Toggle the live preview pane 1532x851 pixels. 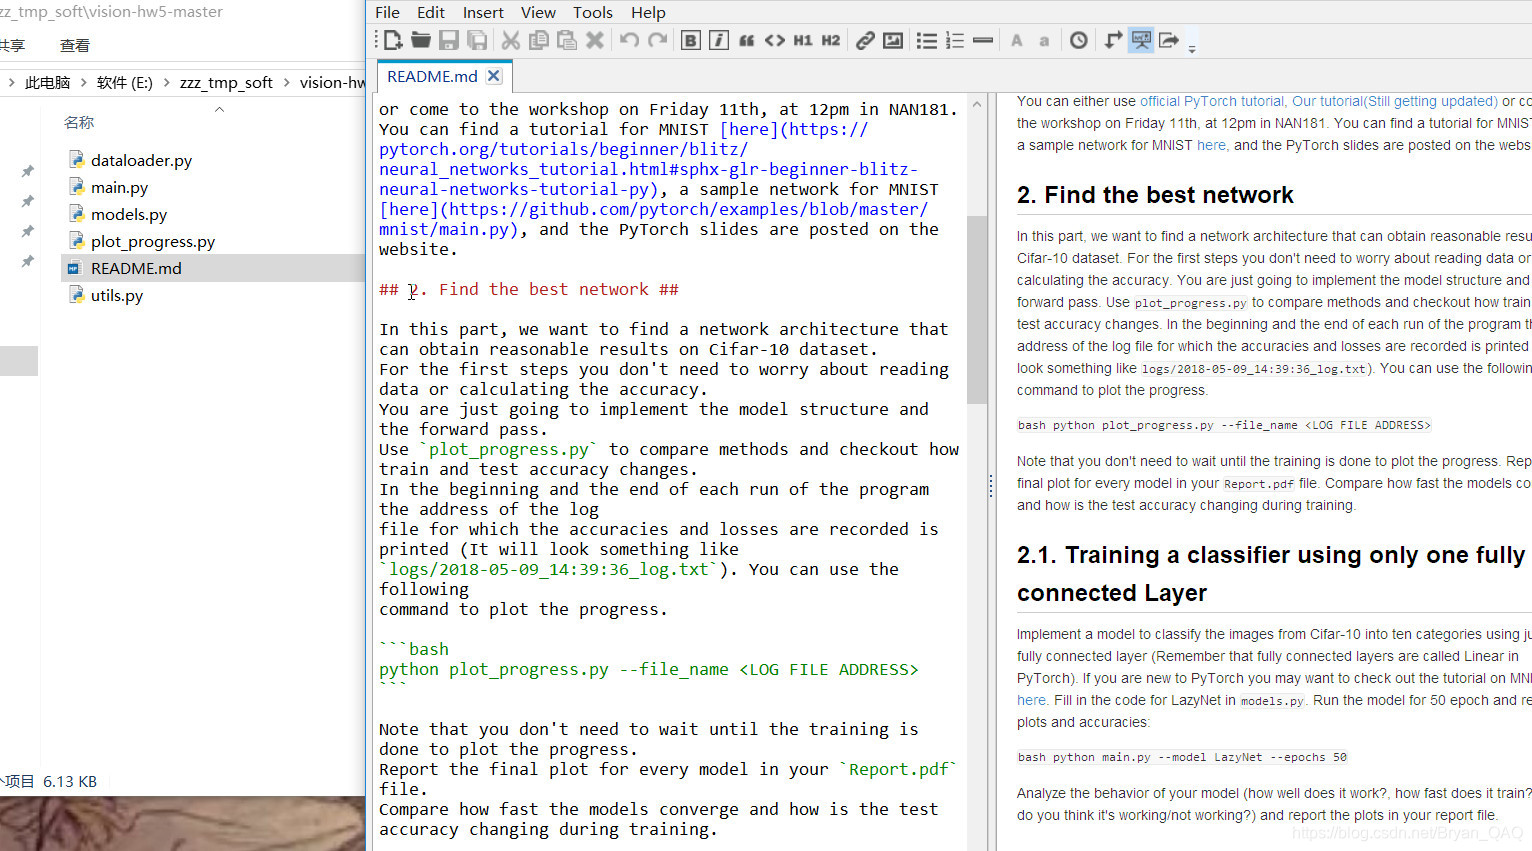tap(1141, 40)
